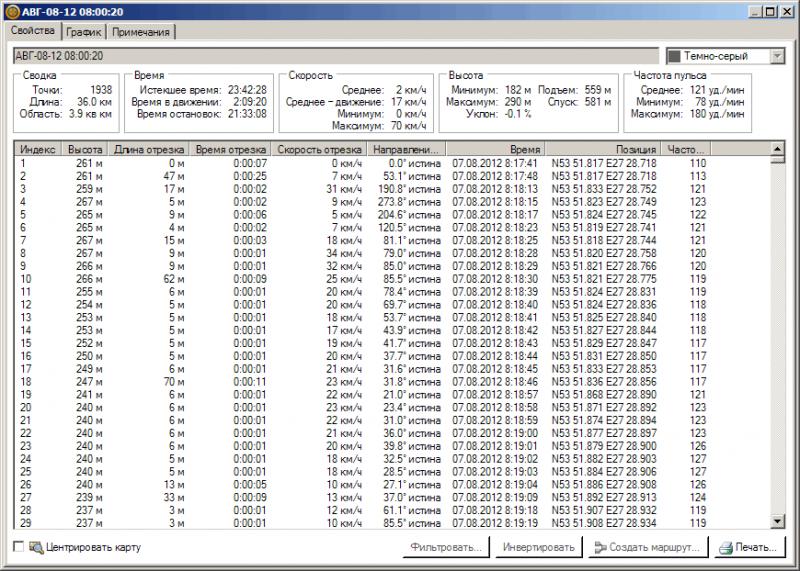Click position N53 51.884 E27 28.906
The height and width of the screenshot is (571, 800).
(604, 471)
